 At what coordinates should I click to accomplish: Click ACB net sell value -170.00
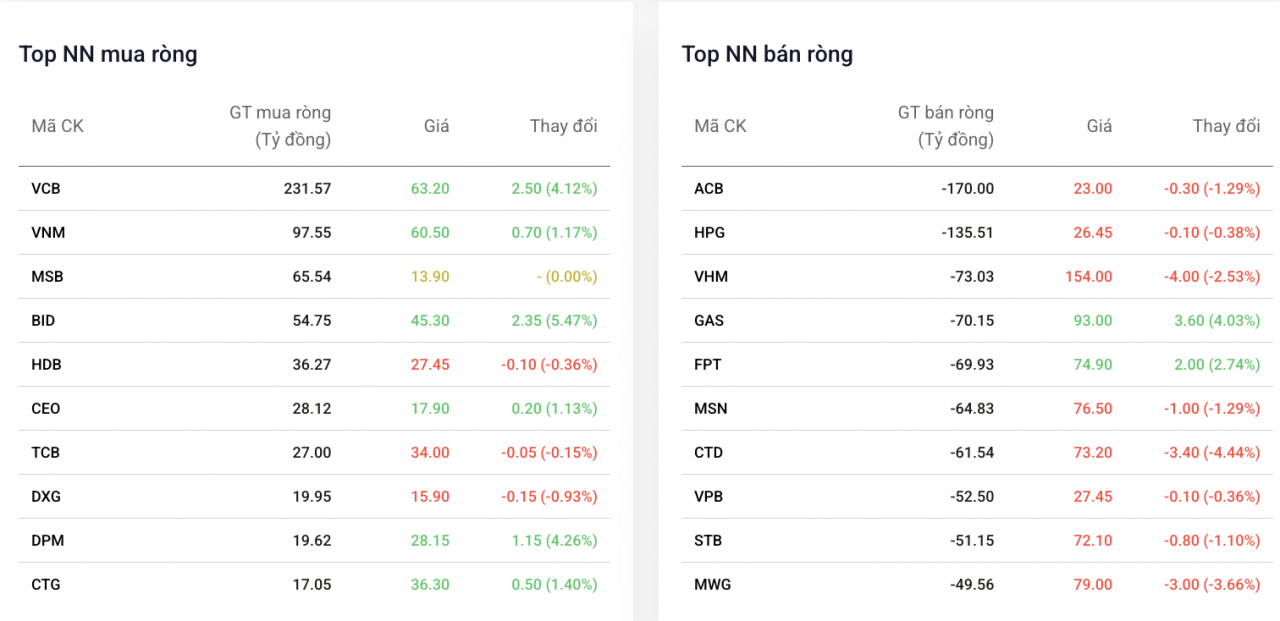tap(967, 188)
